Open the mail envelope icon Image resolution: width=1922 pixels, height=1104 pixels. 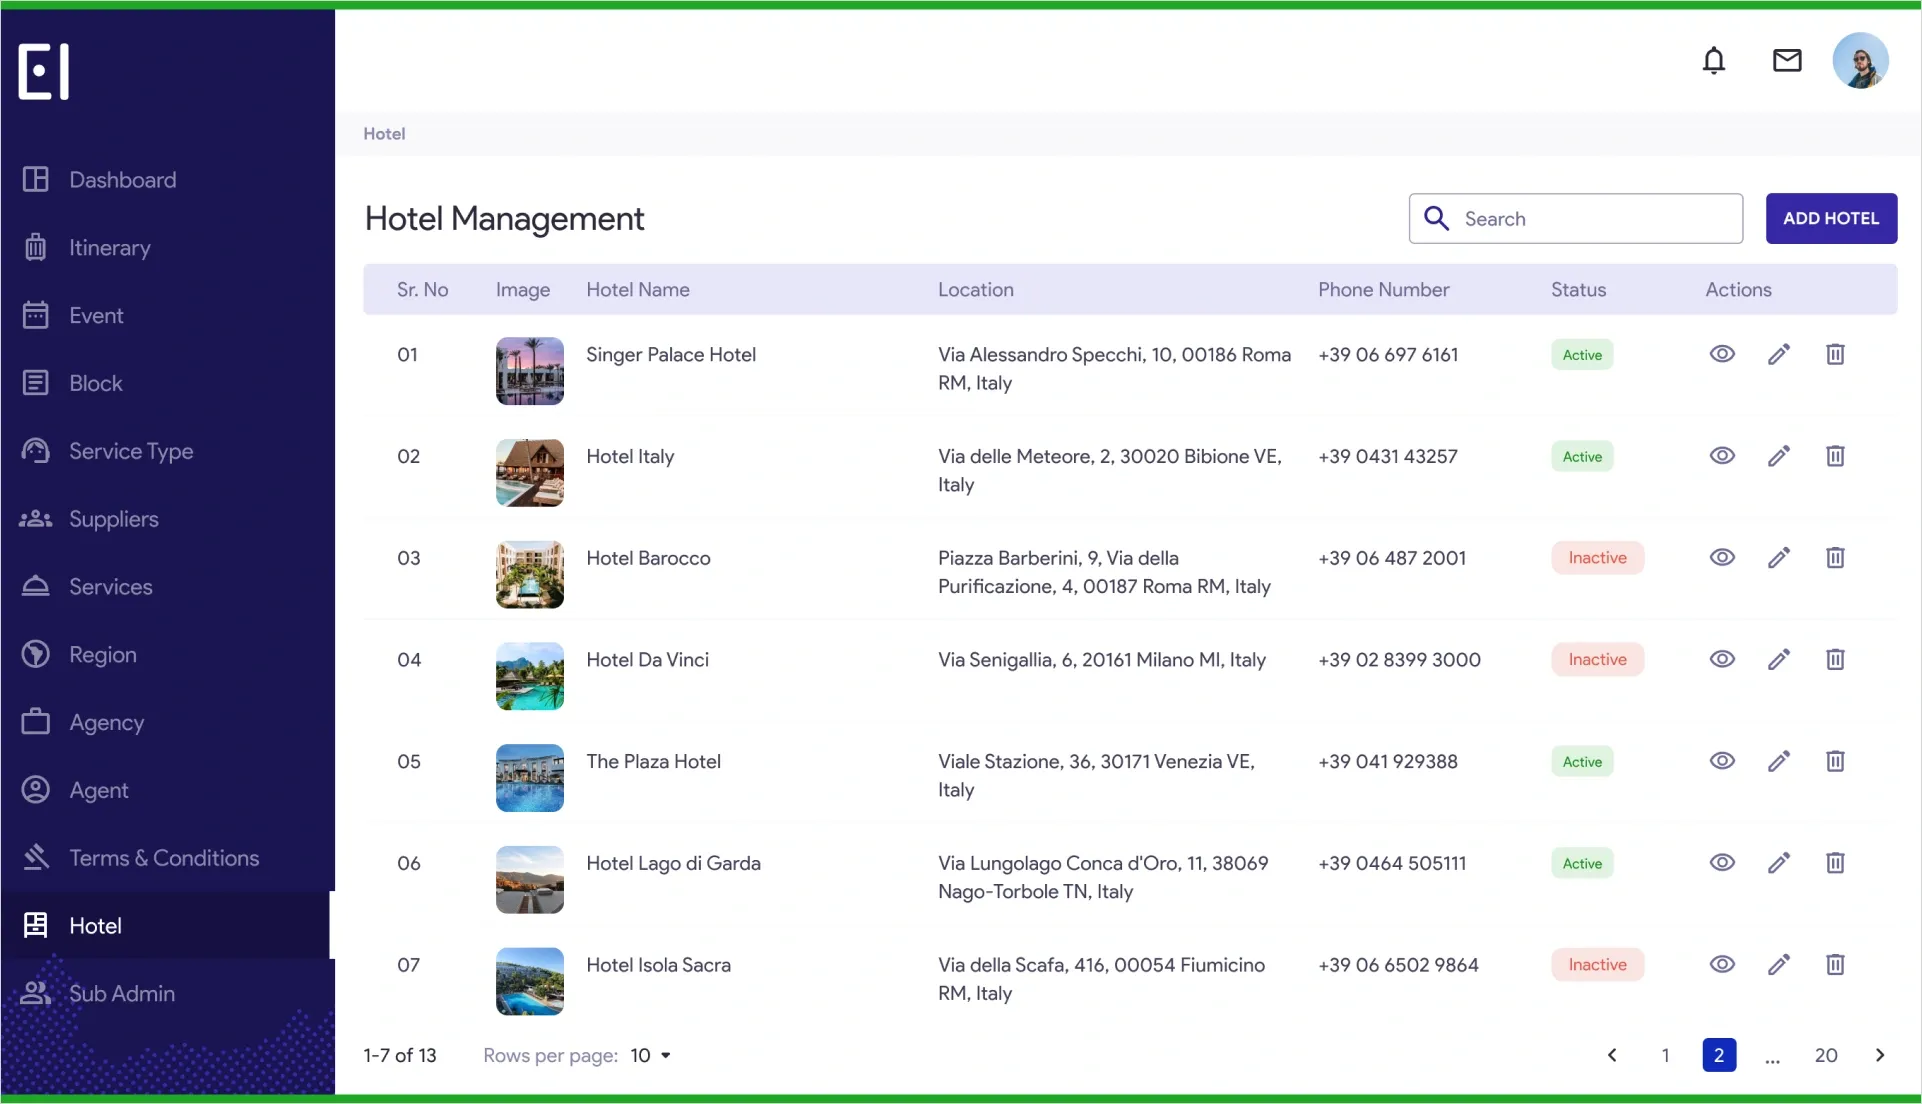(1787, 61)
